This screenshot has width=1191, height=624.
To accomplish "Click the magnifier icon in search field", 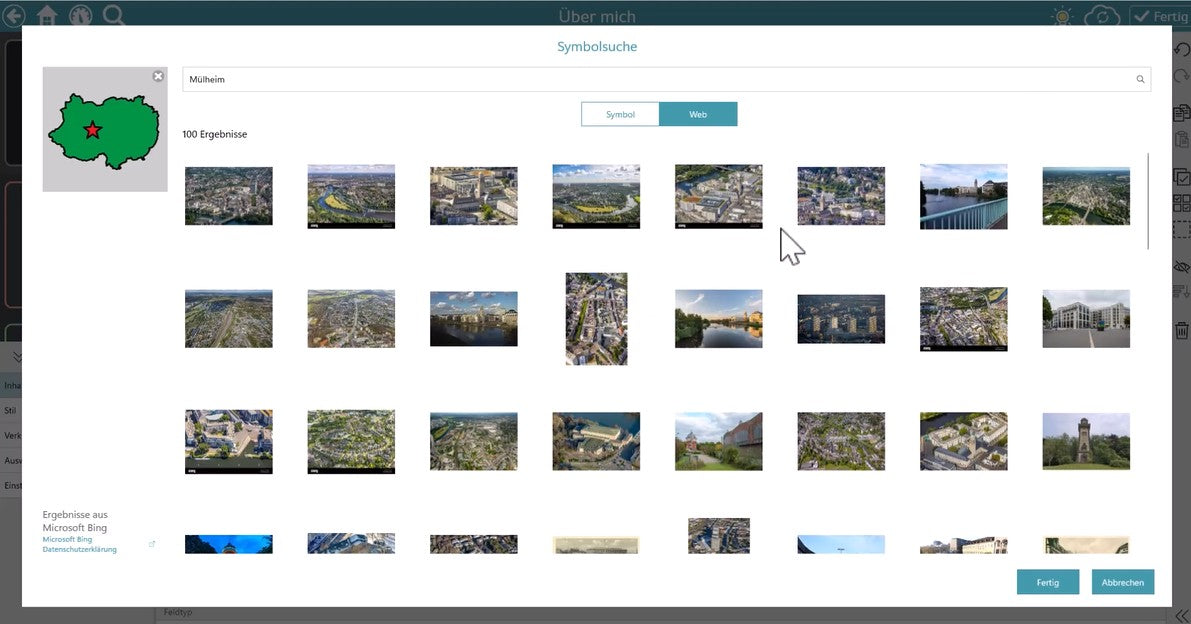I will tap(1139, 79).
